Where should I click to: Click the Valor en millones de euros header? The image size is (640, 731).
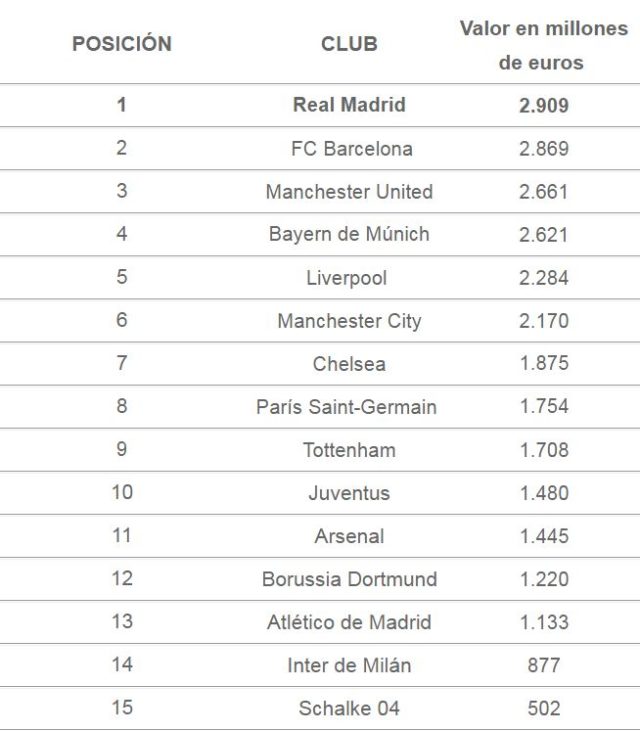point(543,45)
